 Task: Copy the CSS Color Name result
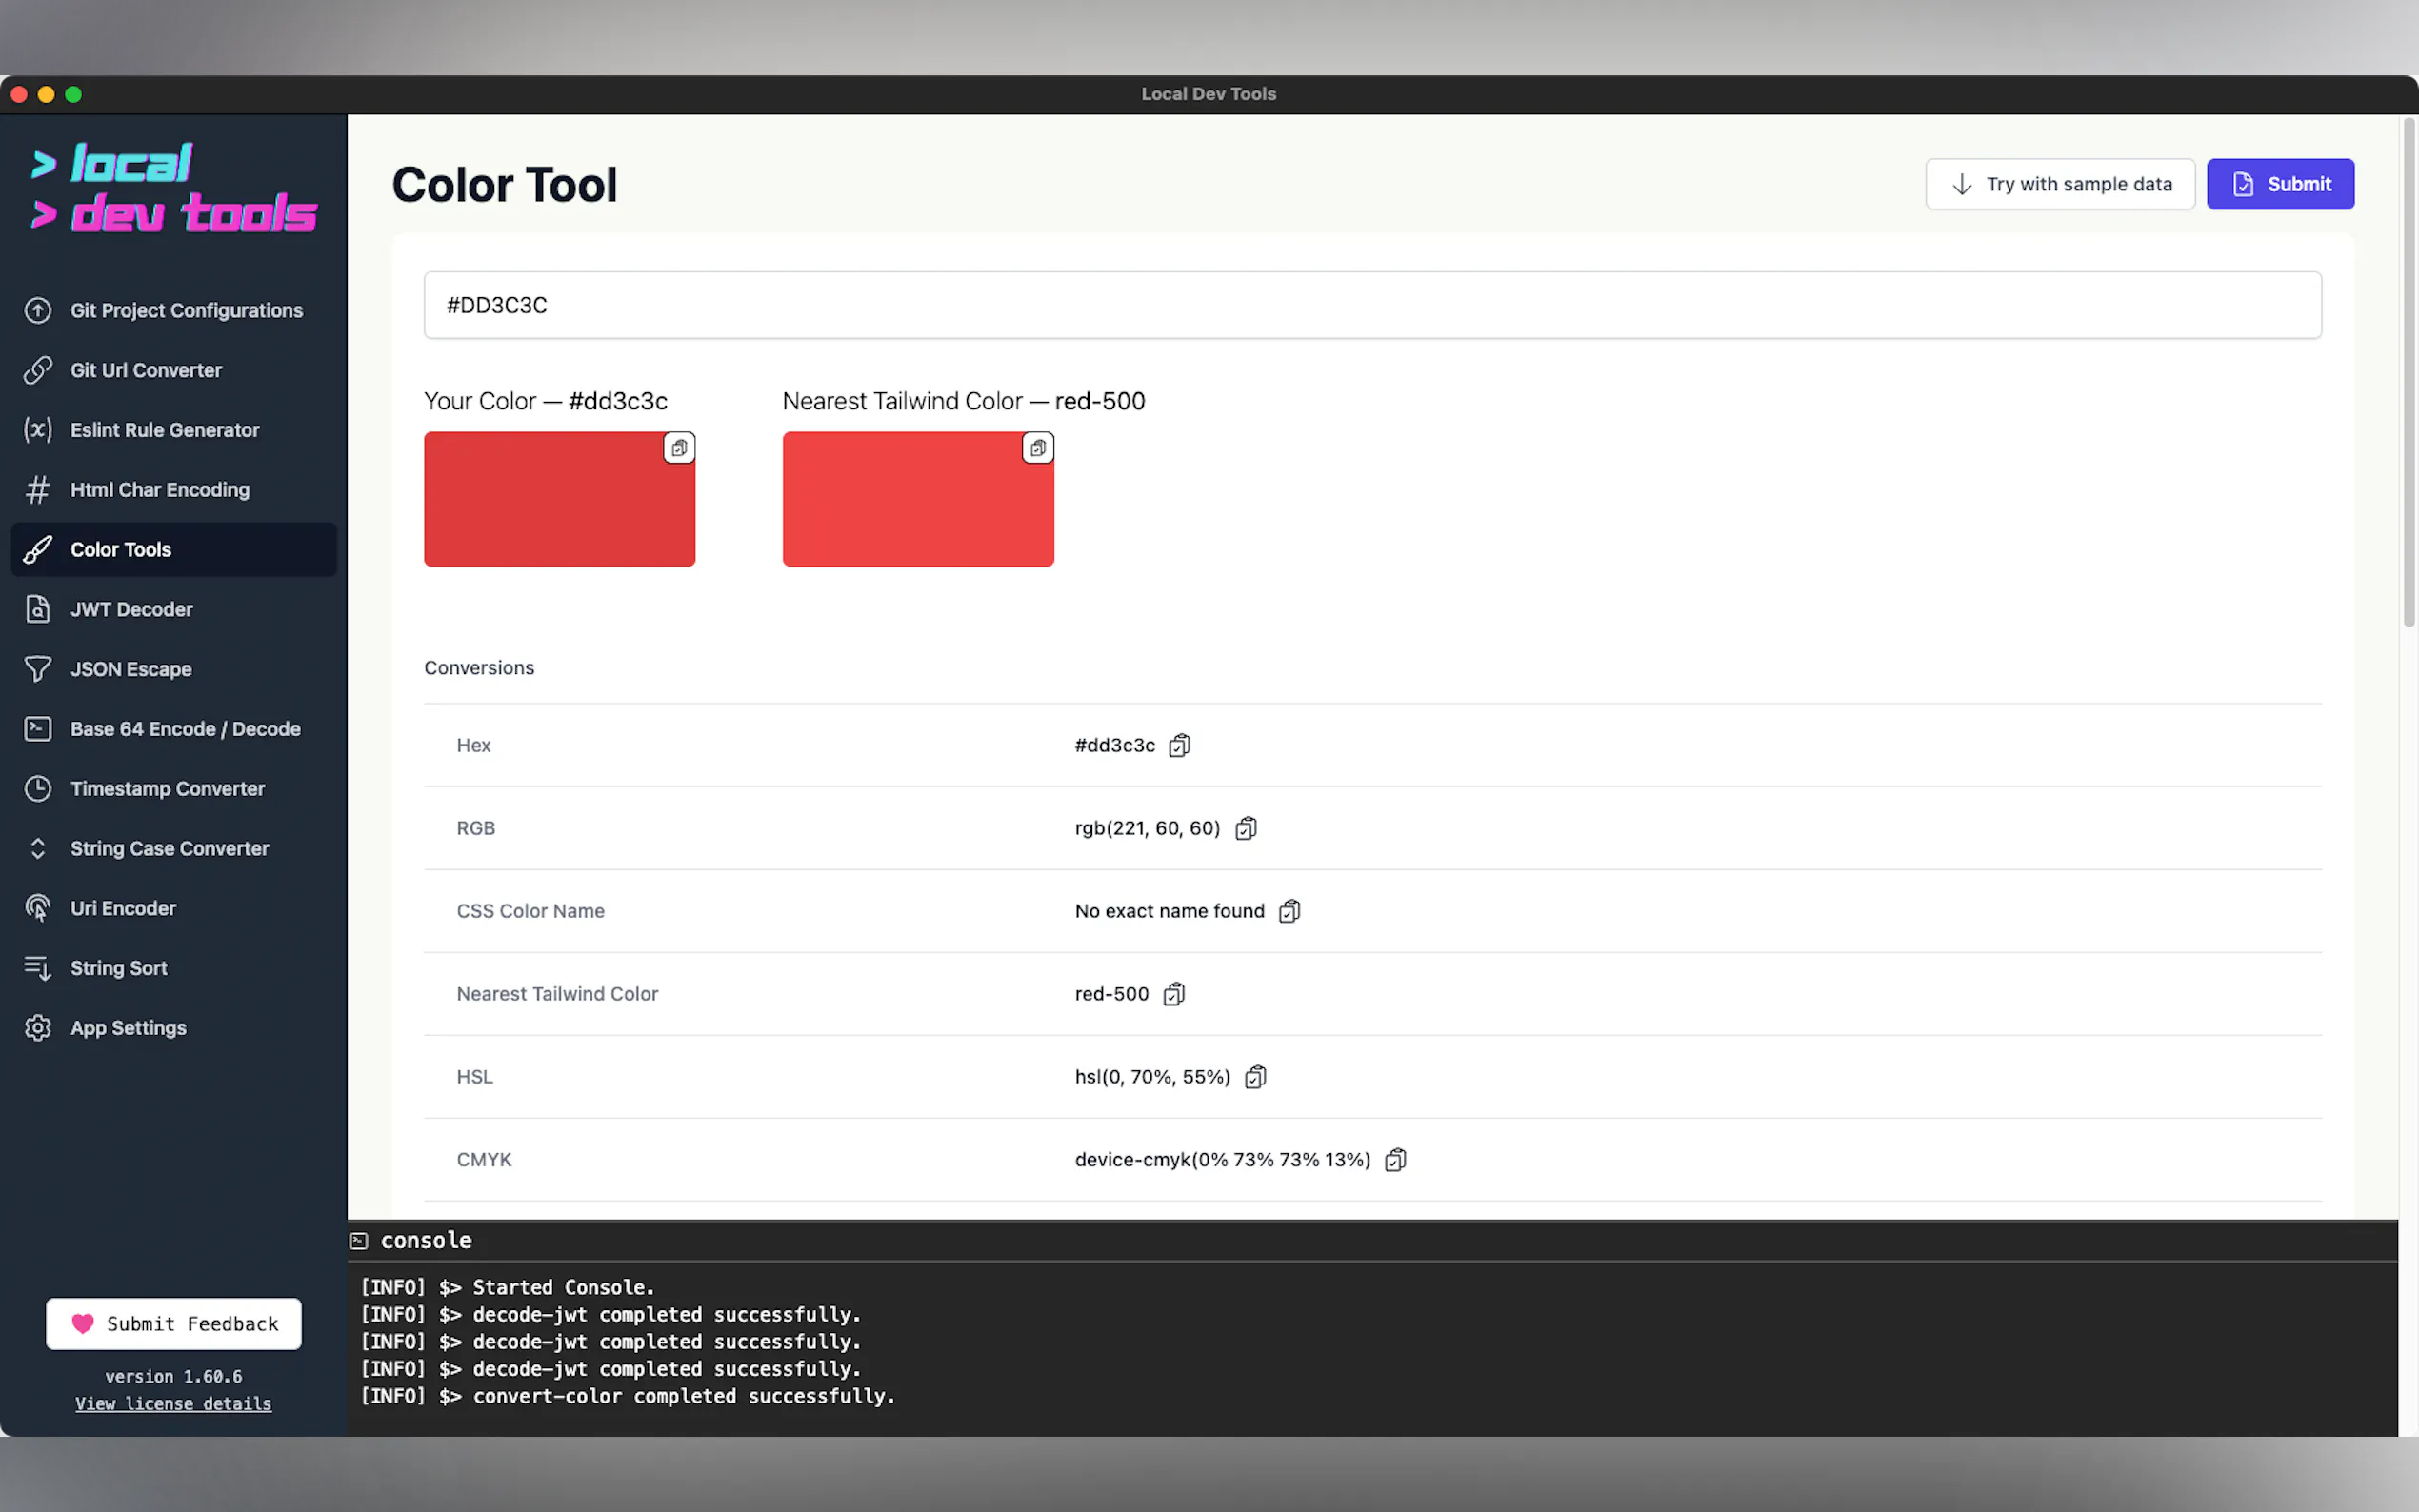1290,911
